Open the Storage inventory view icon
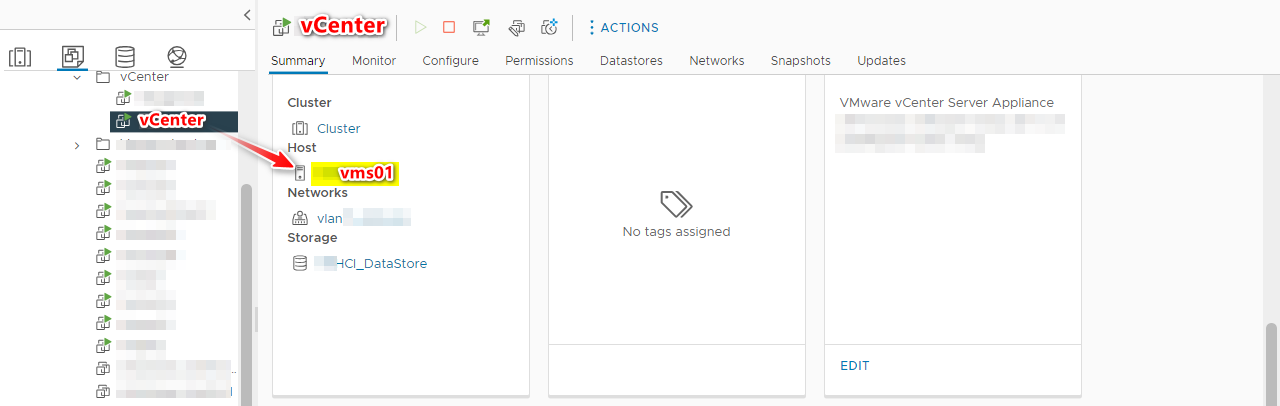 coord(125,57)
